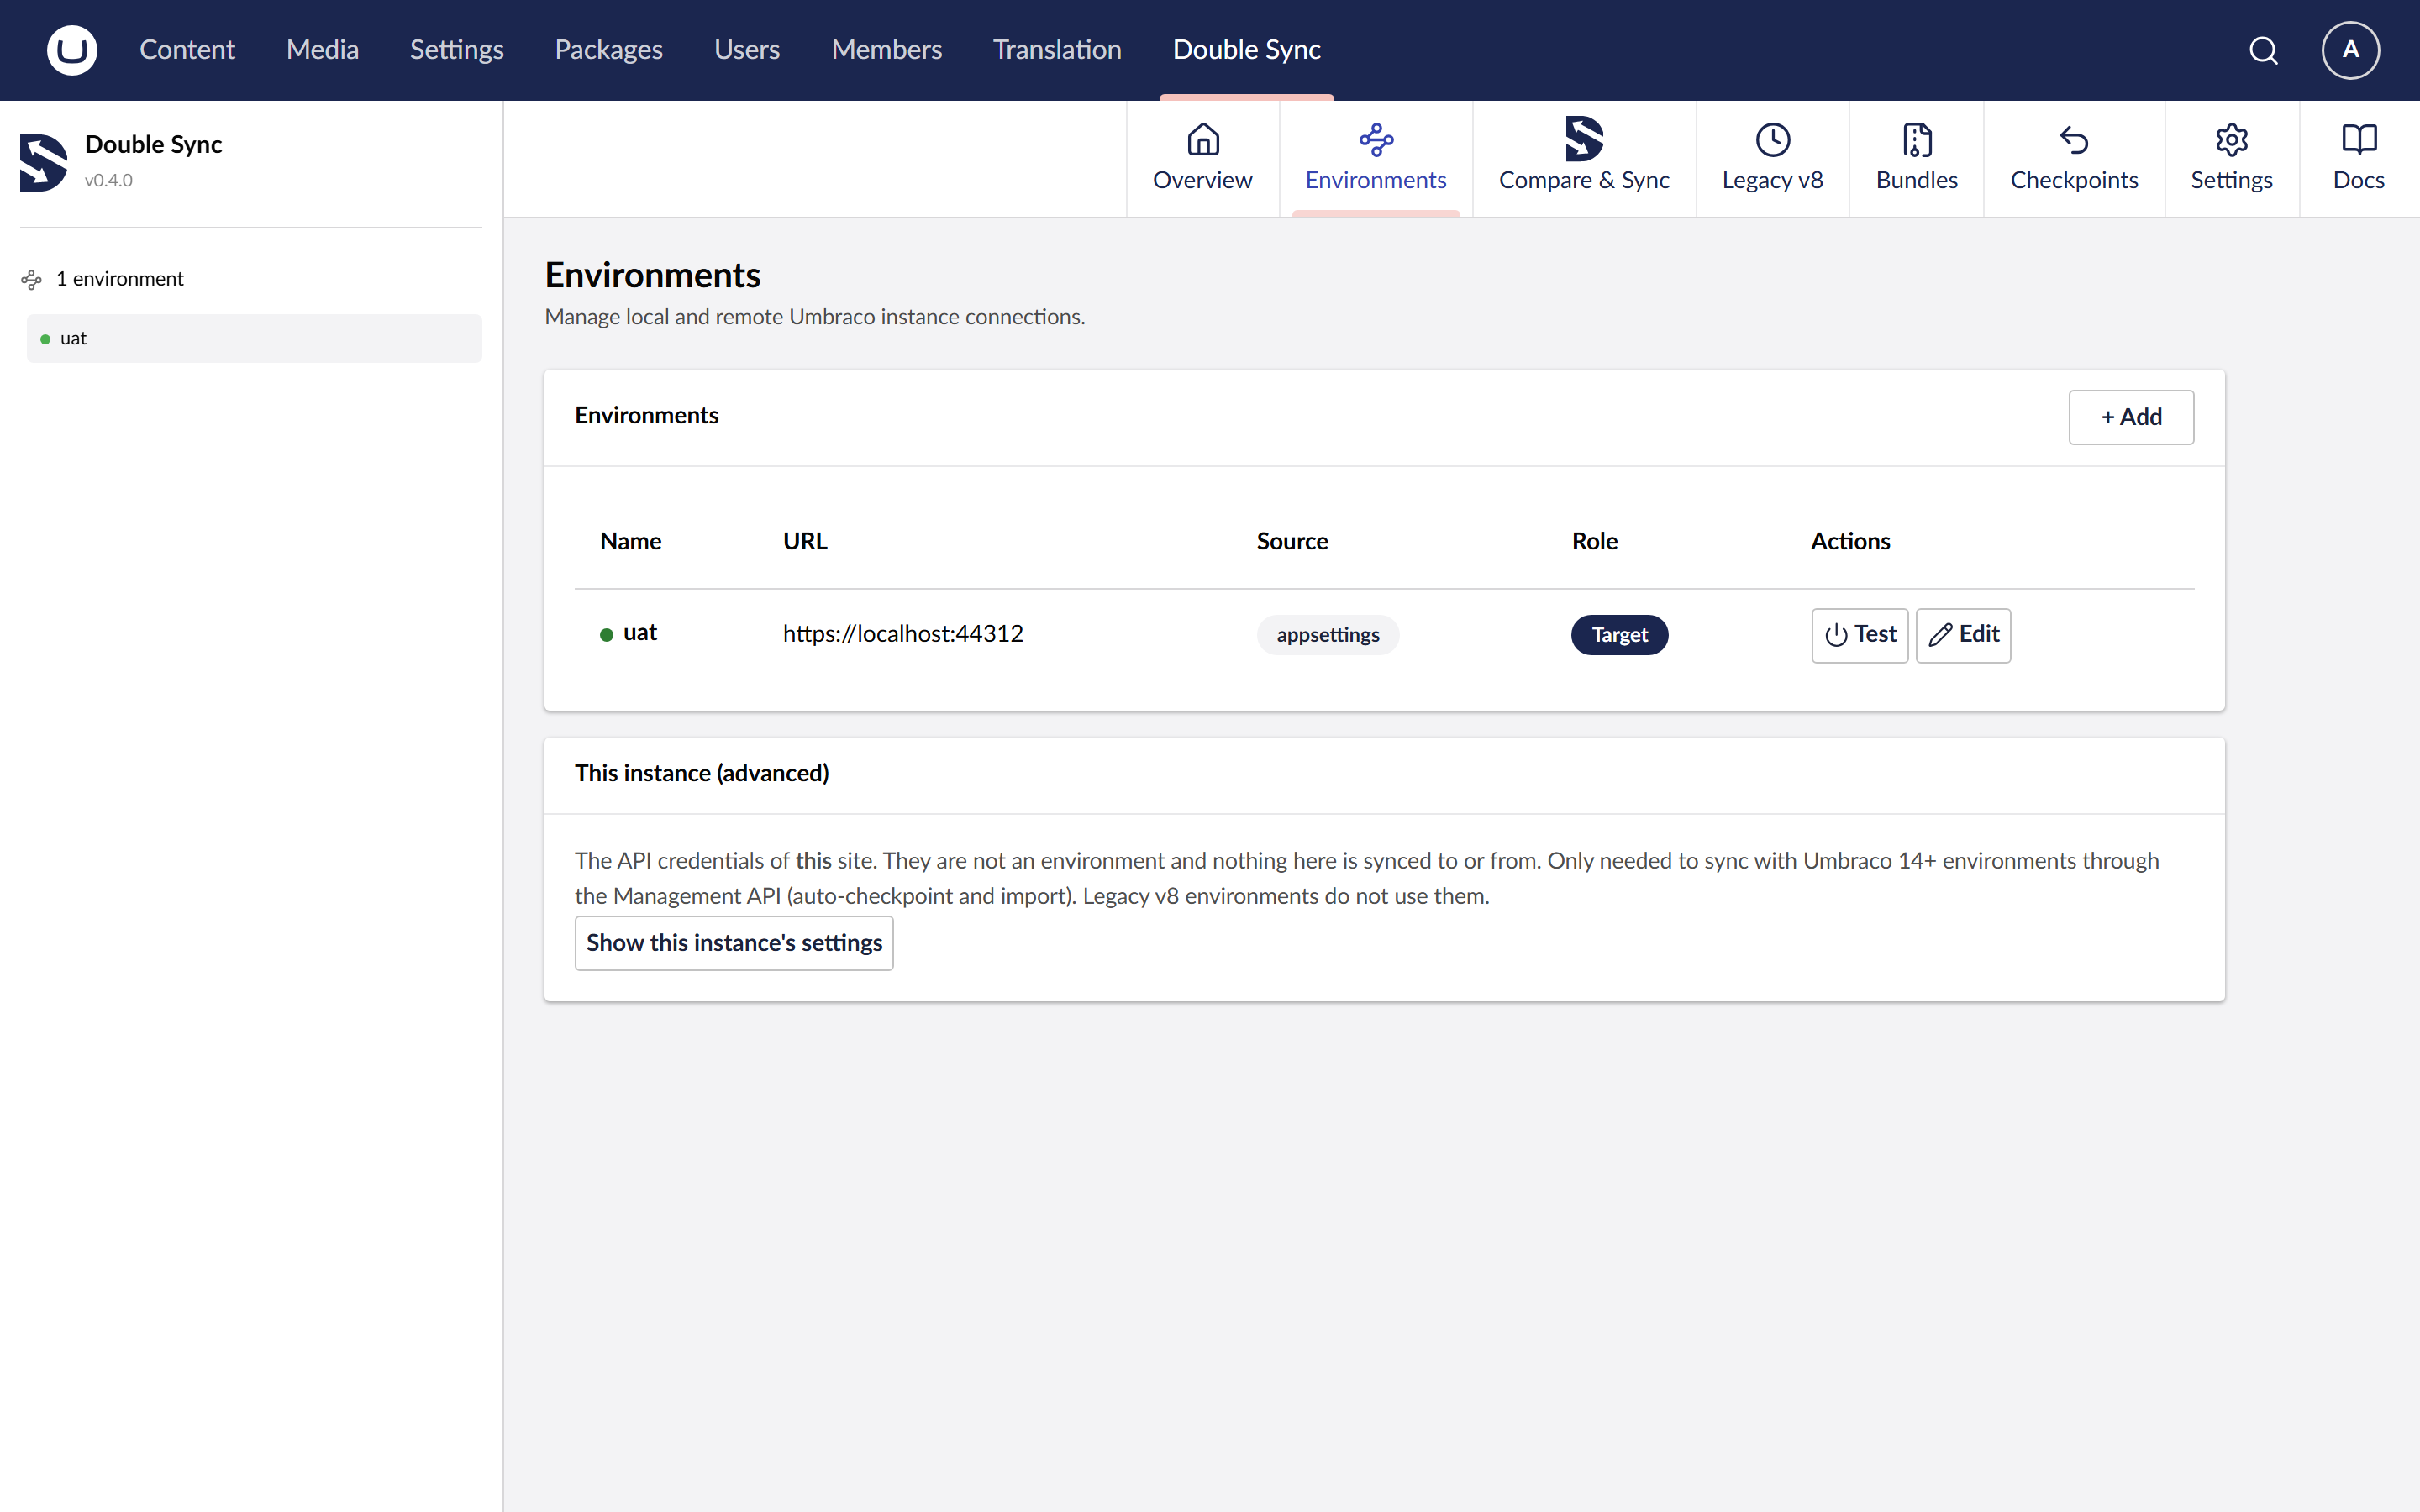The width and height of the screenshot is (2420, 1512).
Task: Open the user avatar A menu
Action: tap(2350, 50)
